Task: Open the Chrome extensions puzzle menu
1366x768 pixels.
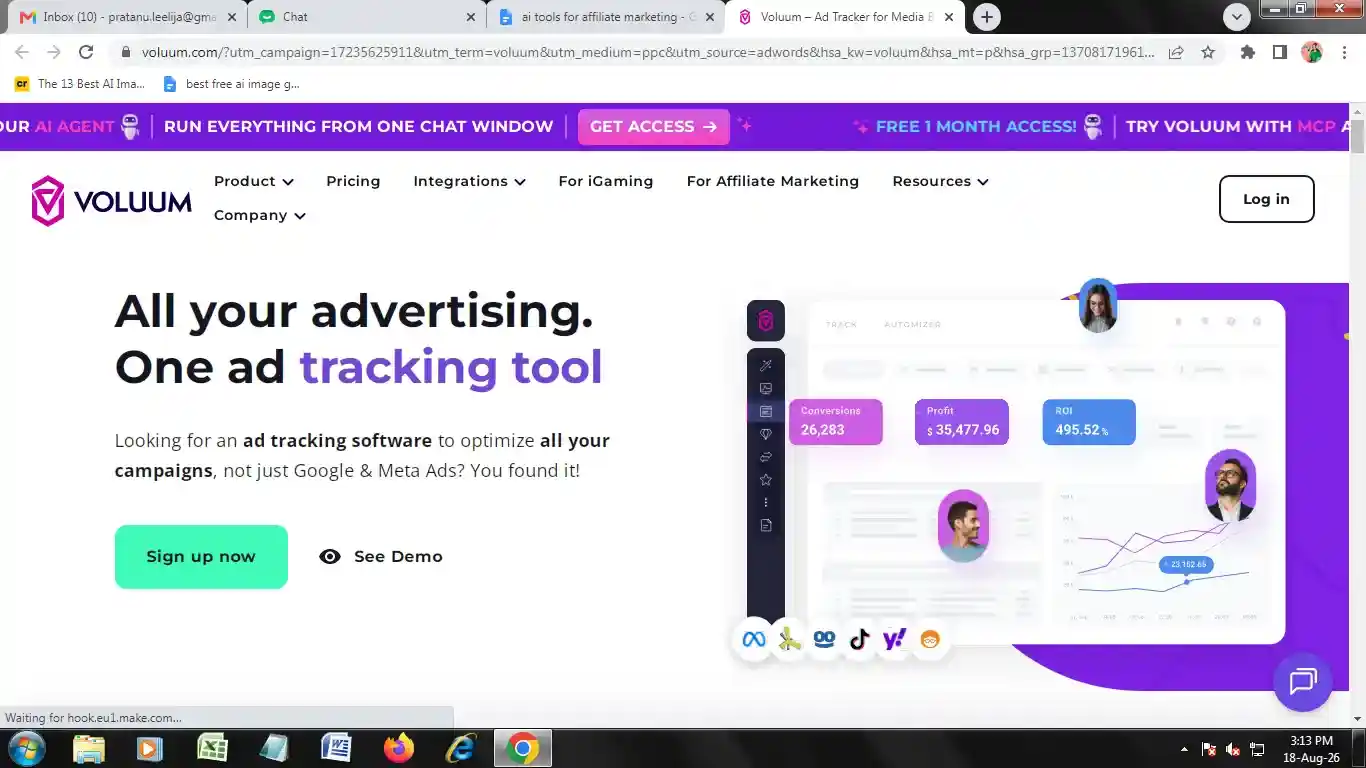Action: 1247,52
